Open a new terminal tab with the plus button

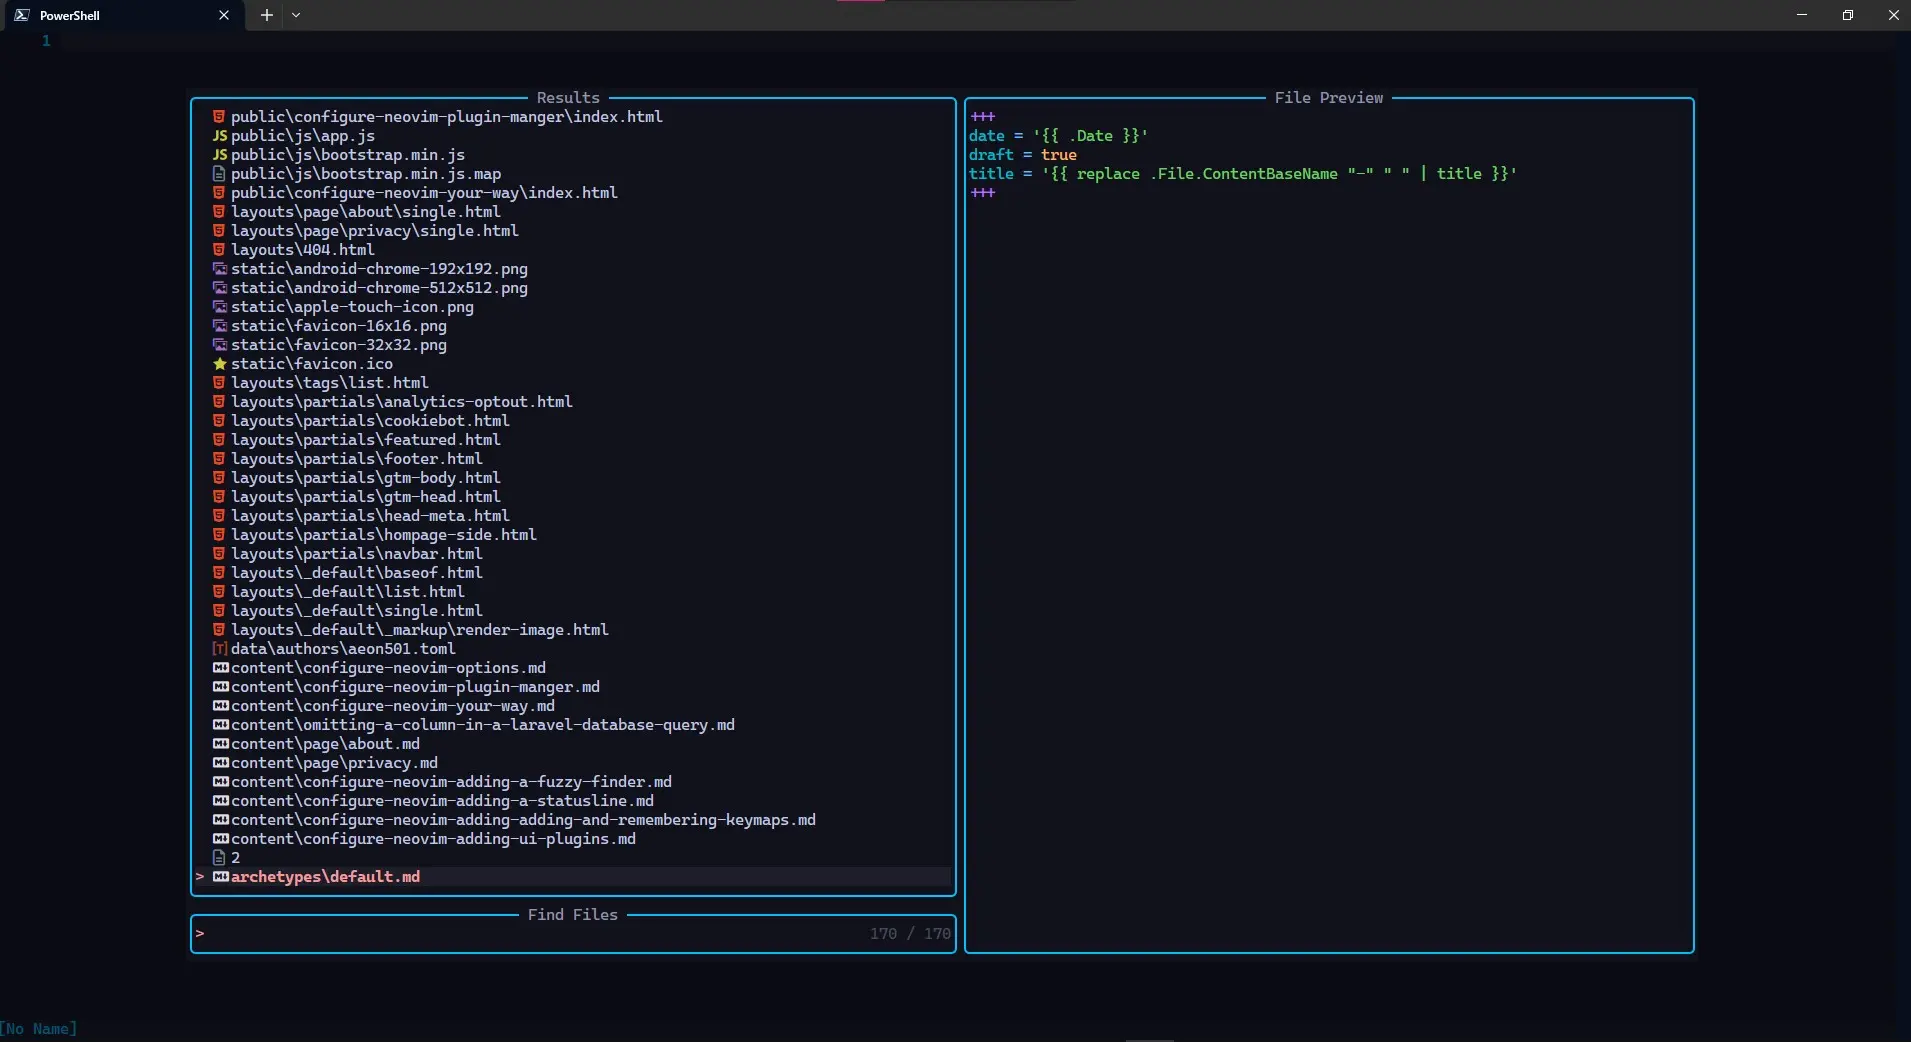[x=265, y=15]
